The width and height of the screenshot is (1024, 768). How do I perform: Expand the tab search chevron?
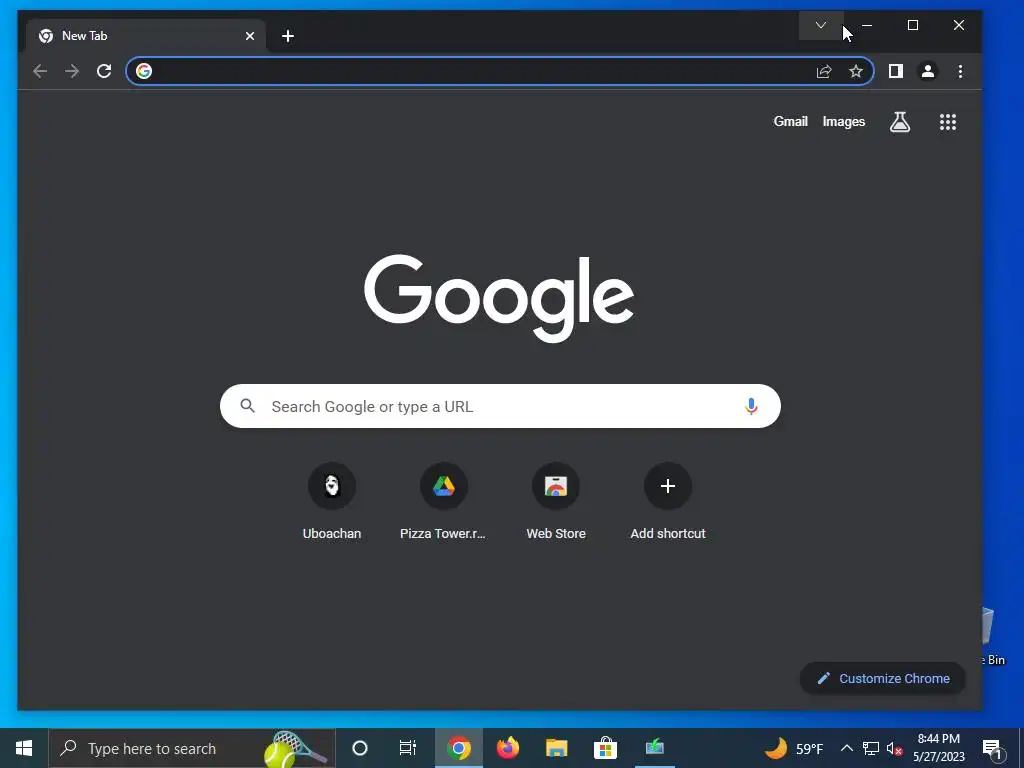(821, 25)
